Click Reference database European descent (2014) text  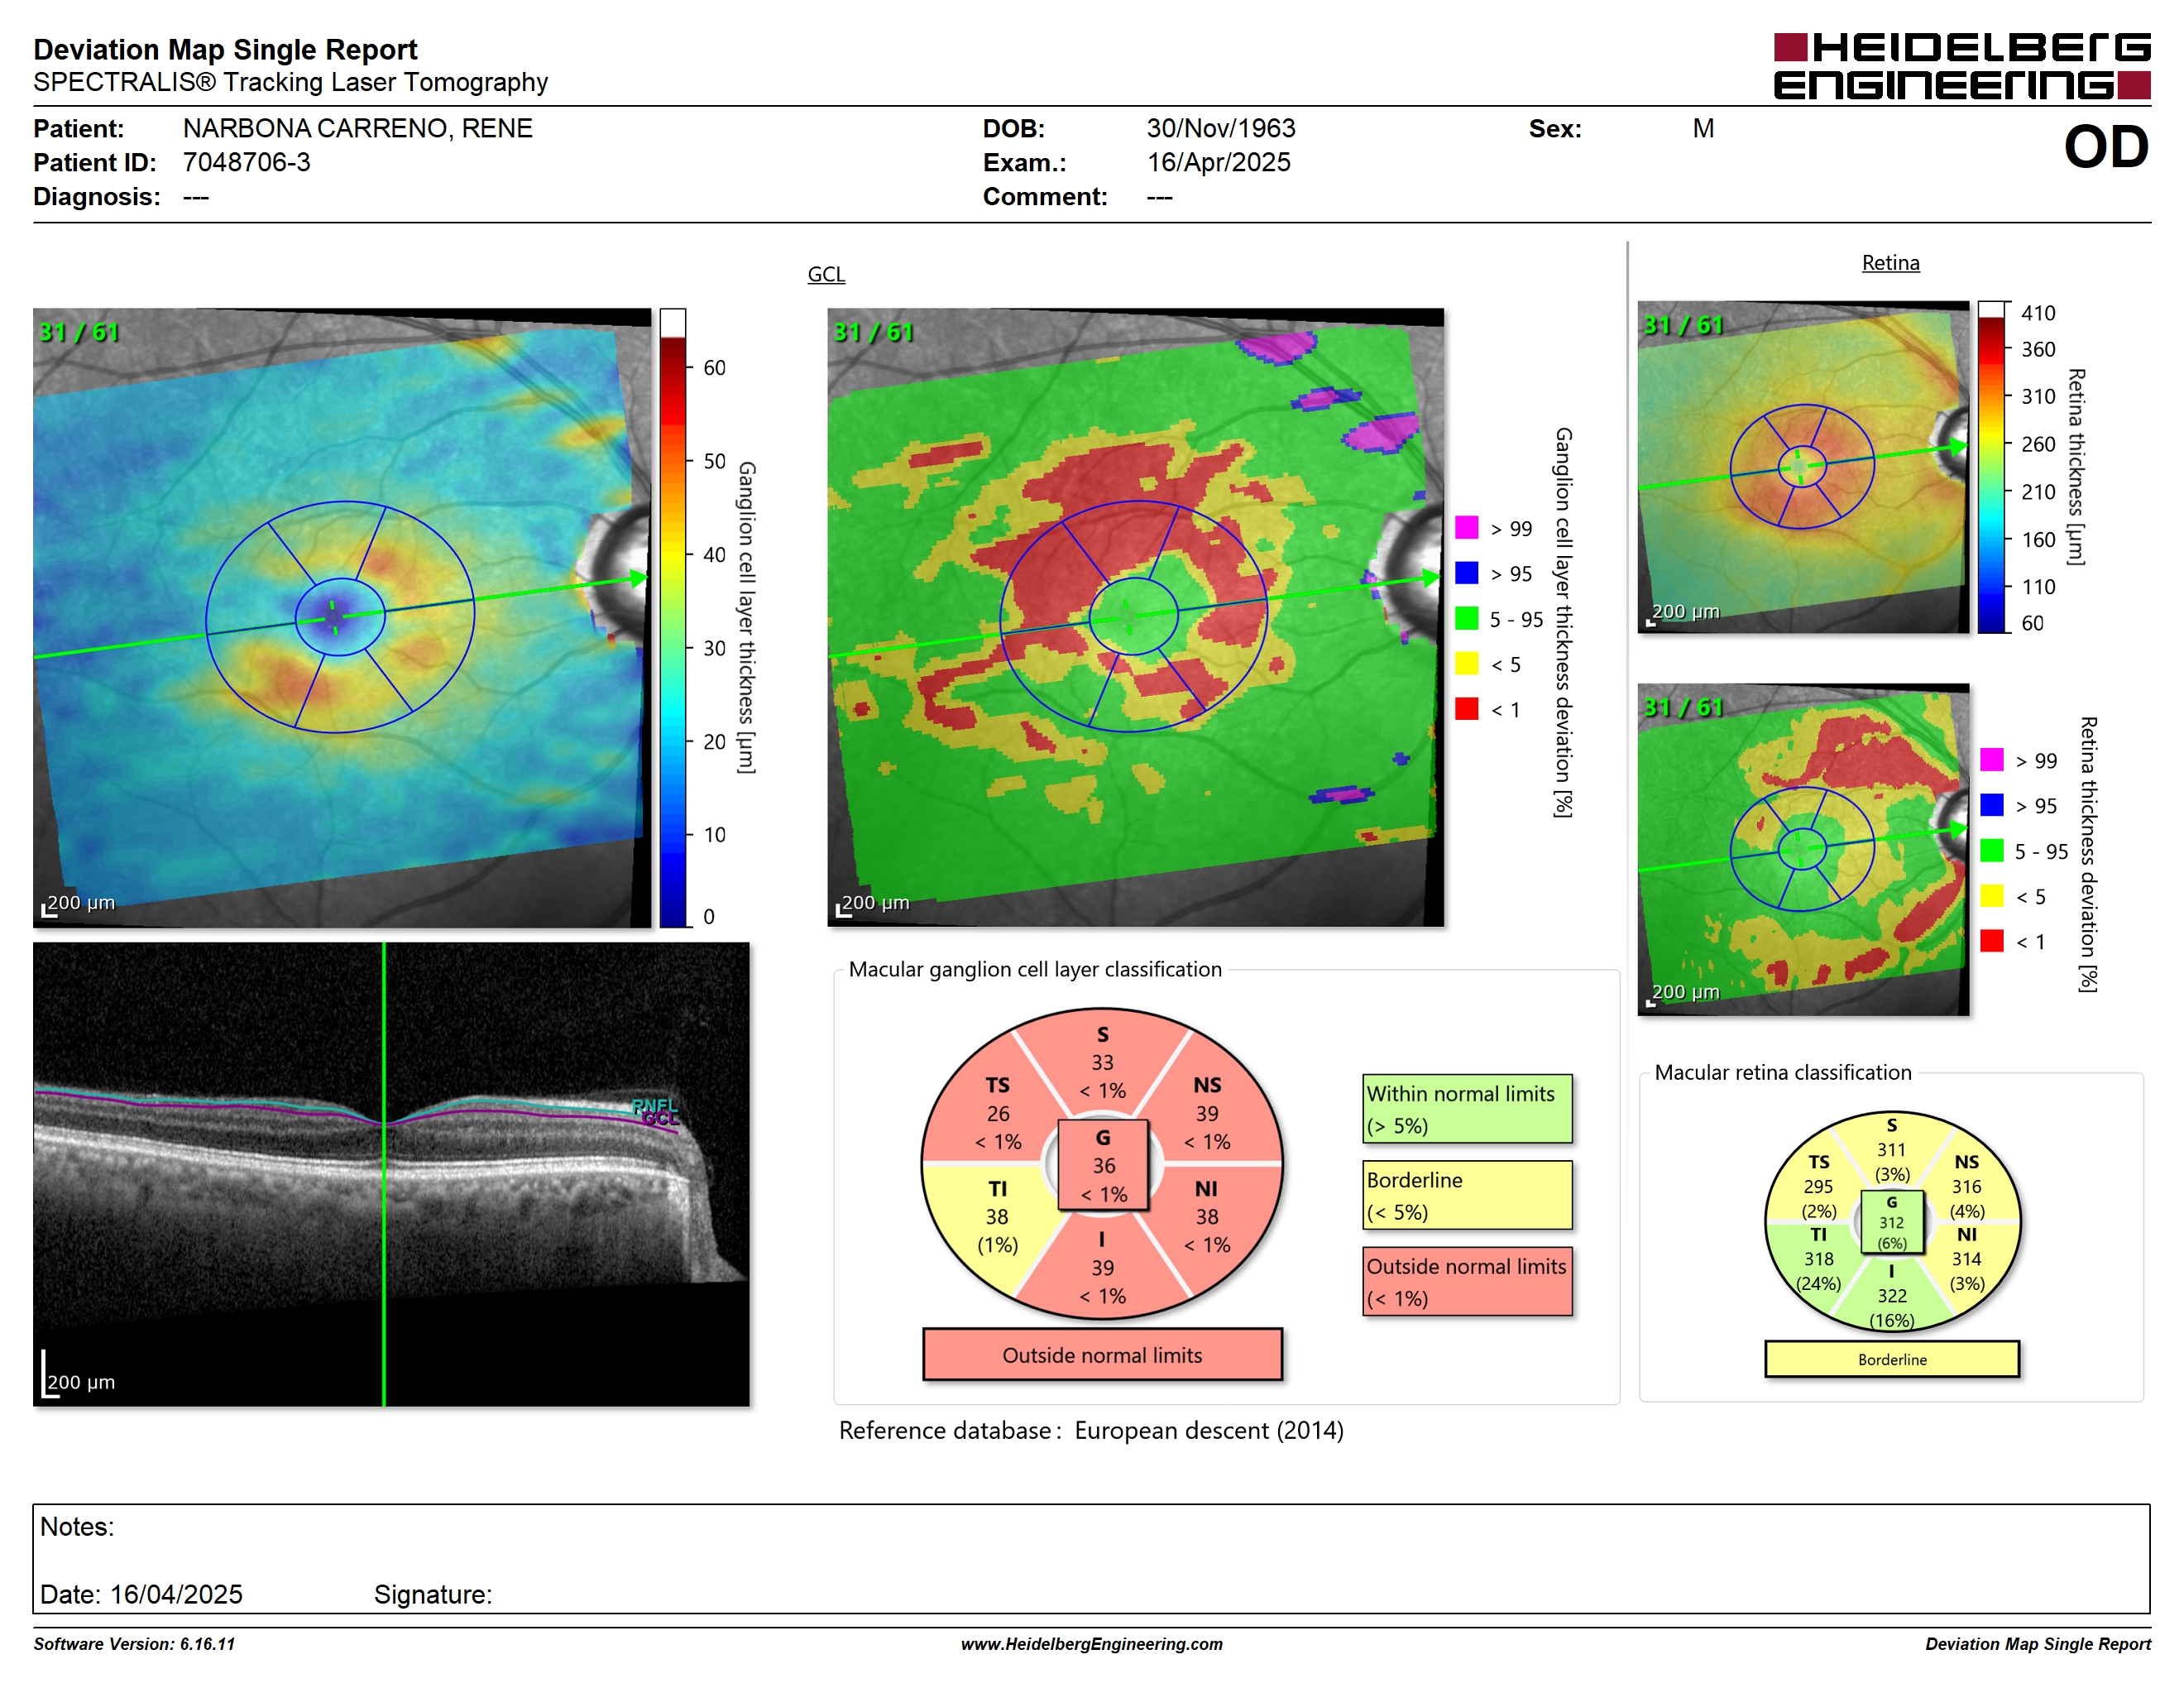coord(1091,1430)
